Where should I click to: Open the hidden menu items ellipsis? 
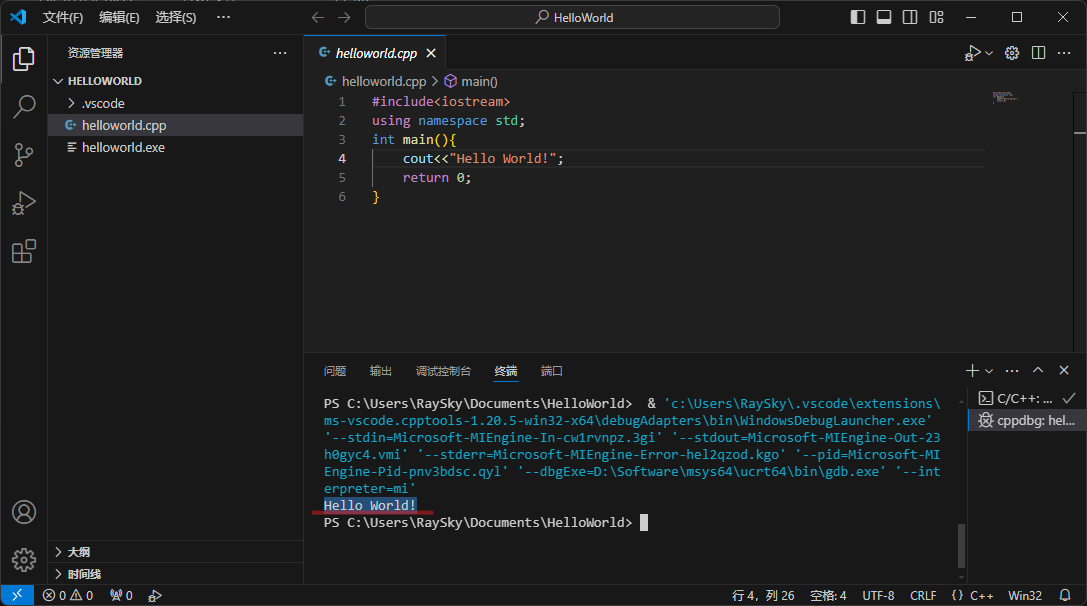[x=223, y=17]
